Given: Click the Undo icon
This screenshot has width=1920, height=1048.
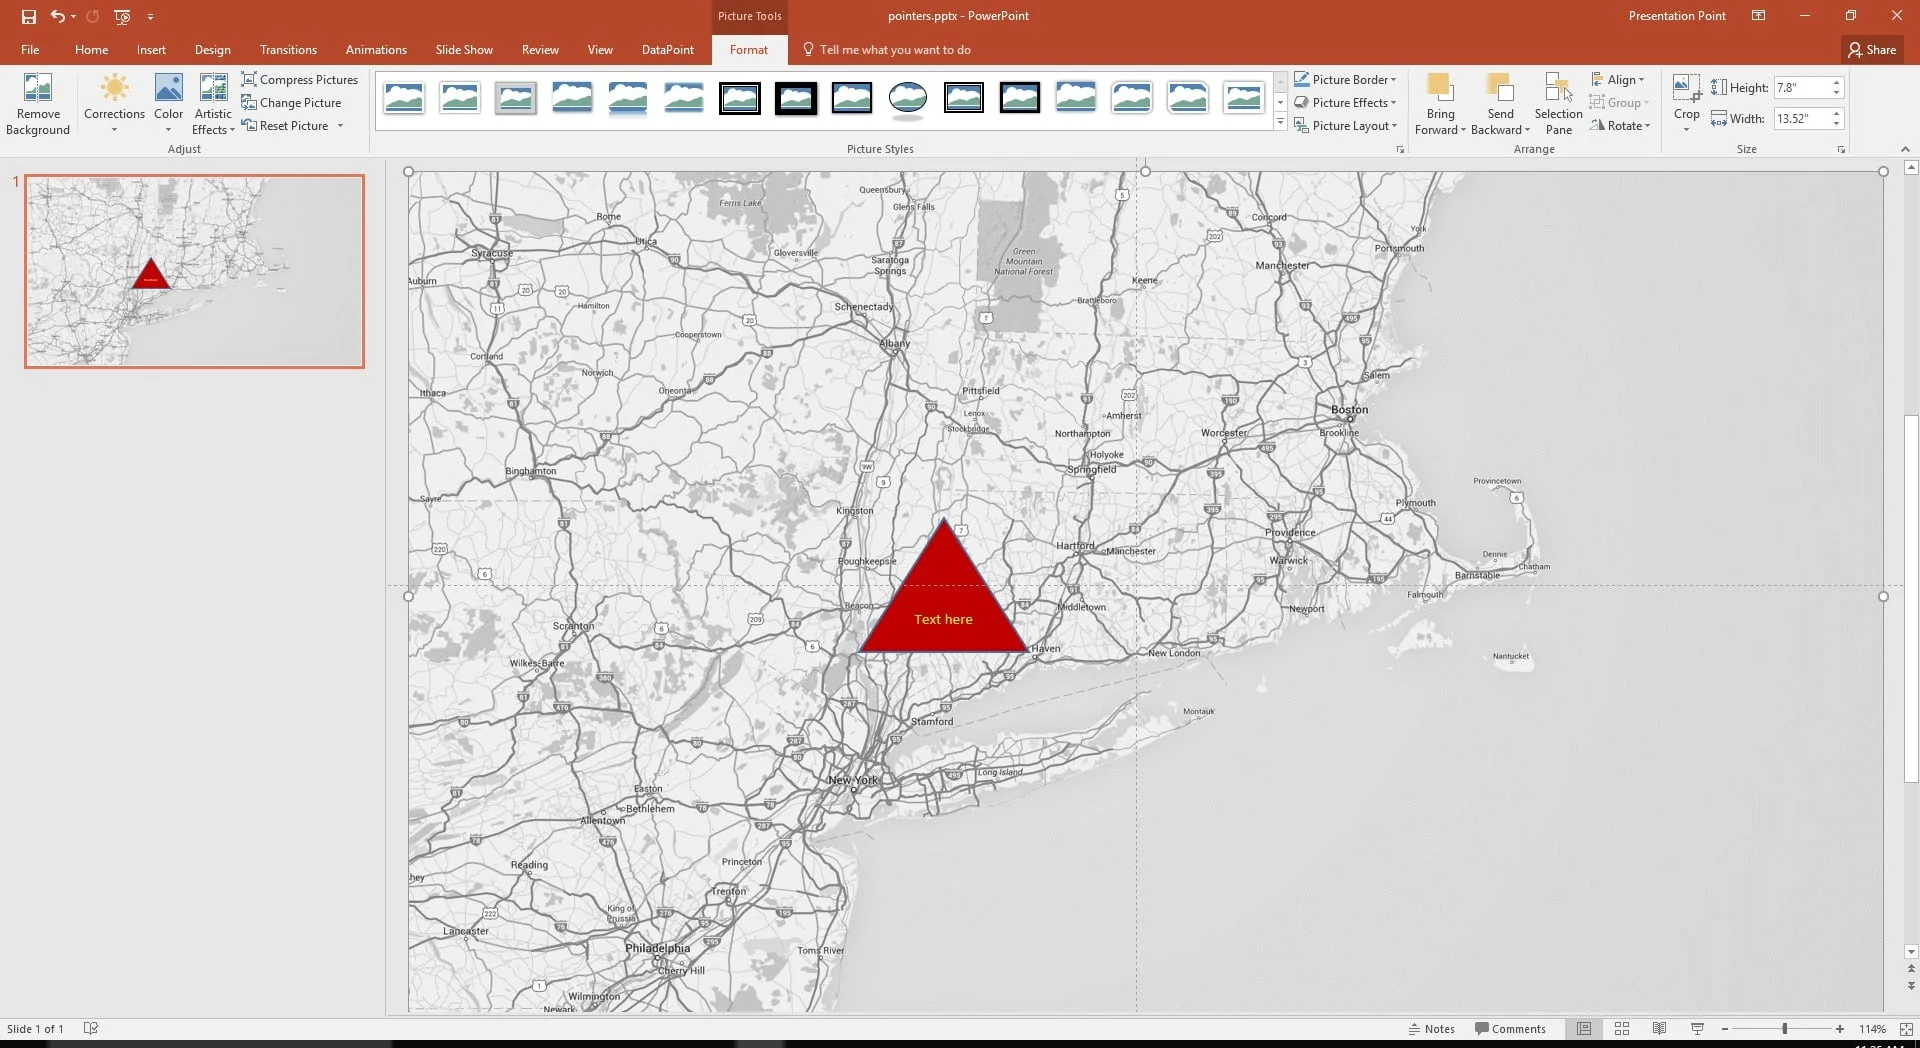Looking at the screenshot, I should (58, 16).
